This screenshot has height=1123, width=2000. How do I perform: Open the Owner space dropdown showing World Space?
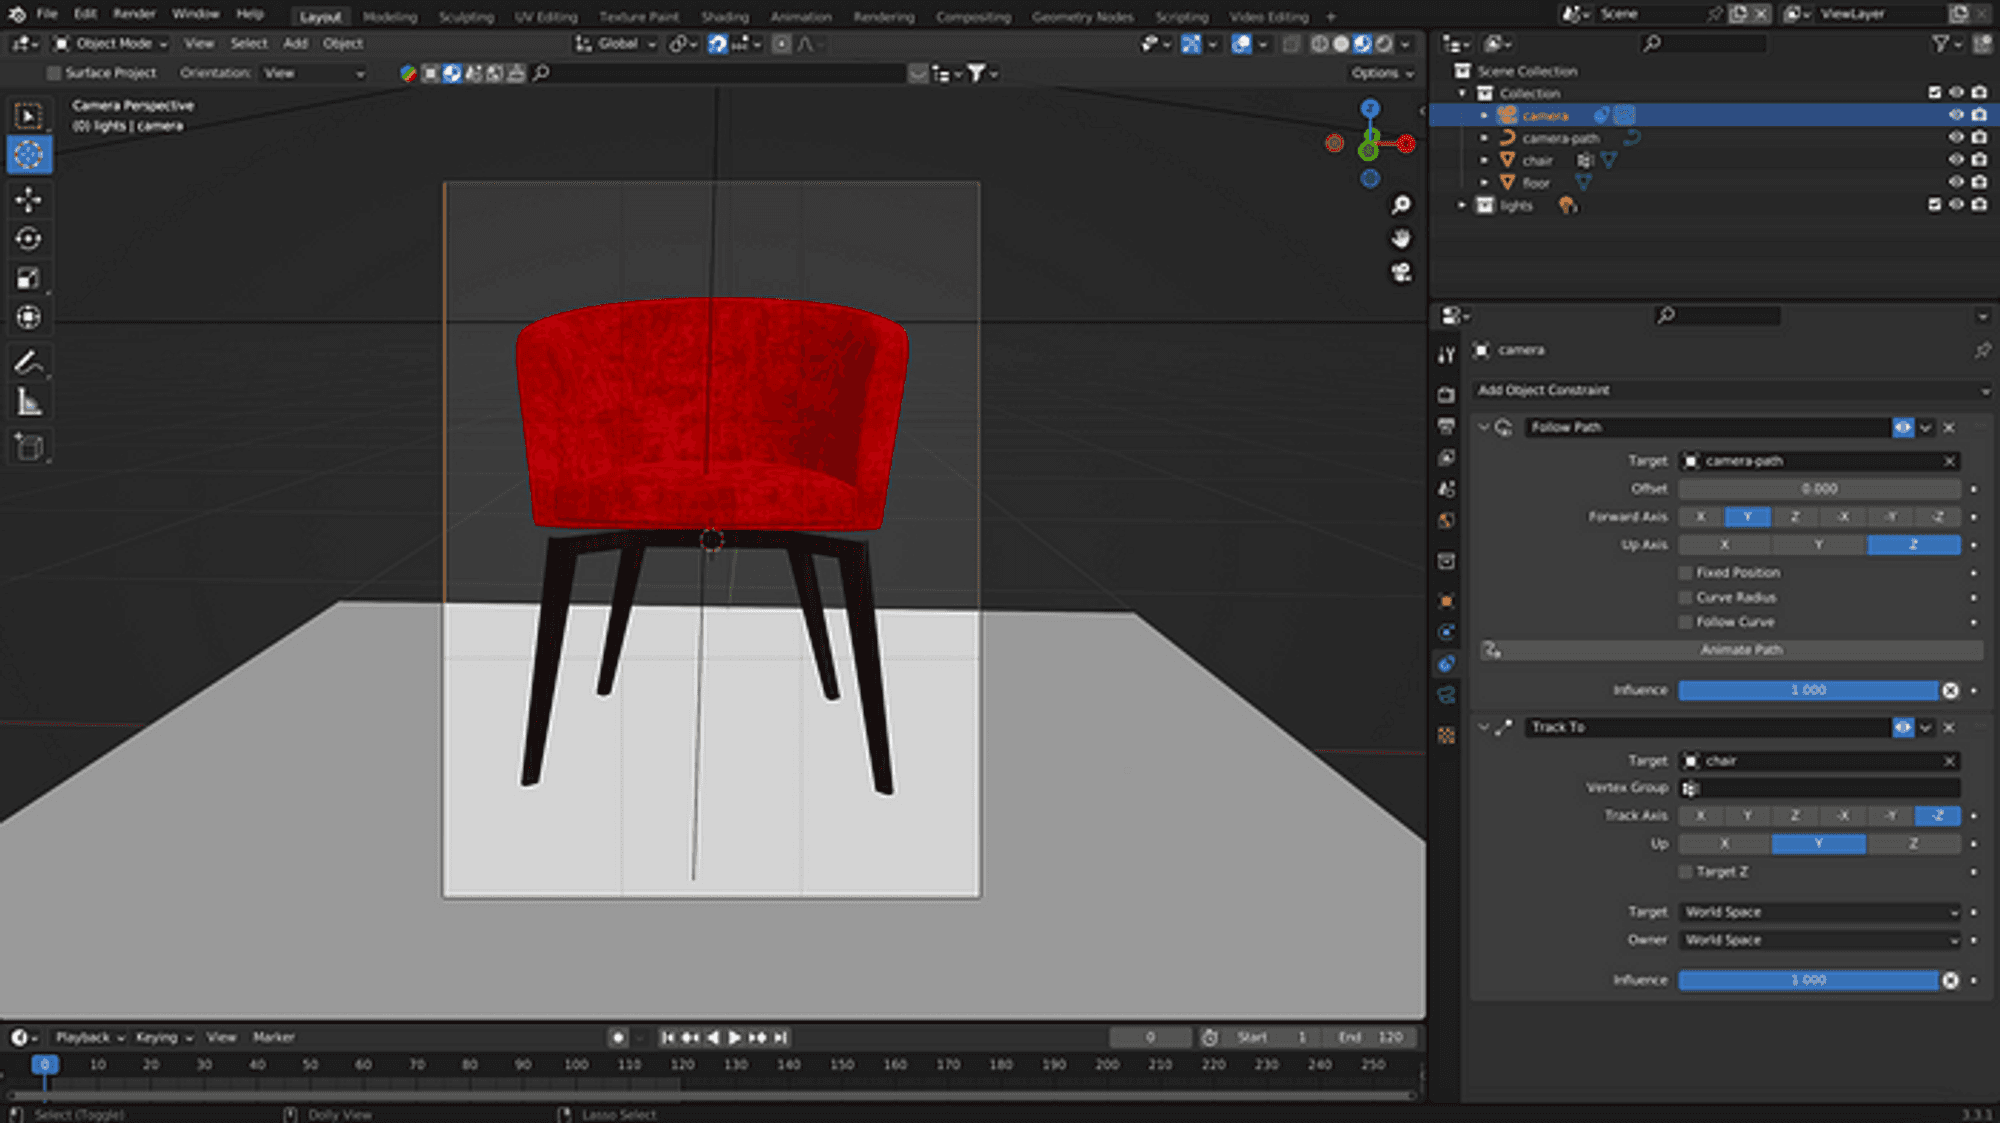tap(1820, 940)
